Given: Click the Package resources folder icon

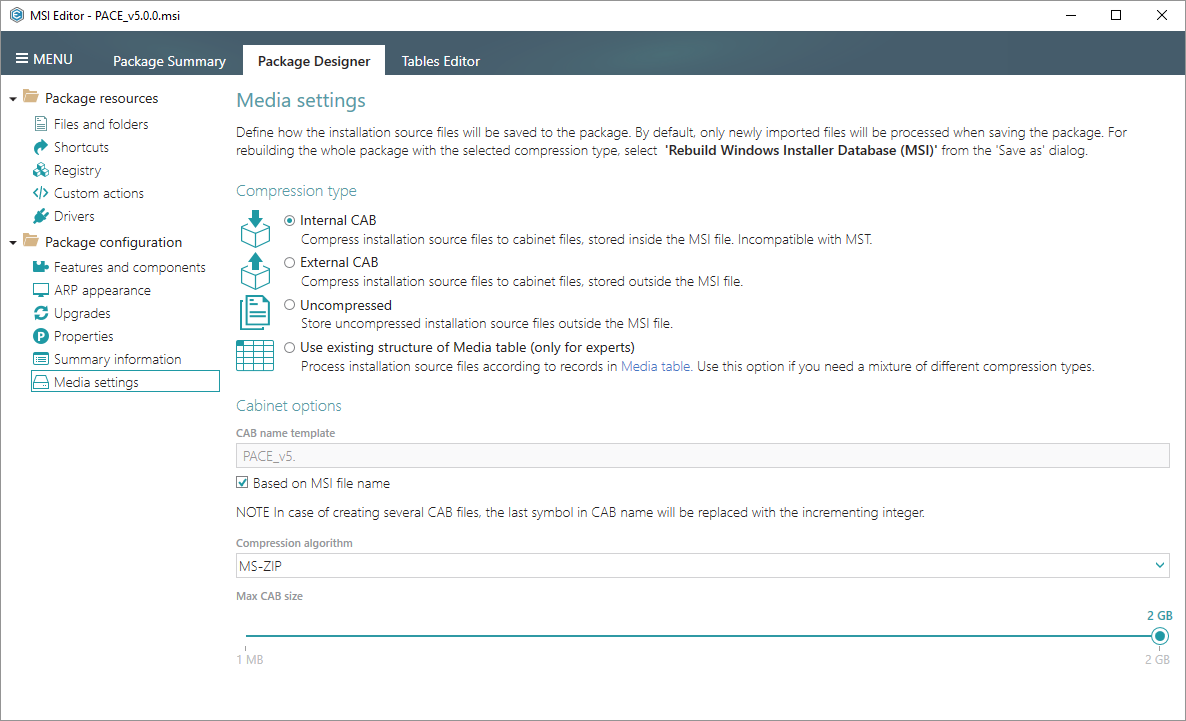Looking at the screenshot, I should [31, 96].
